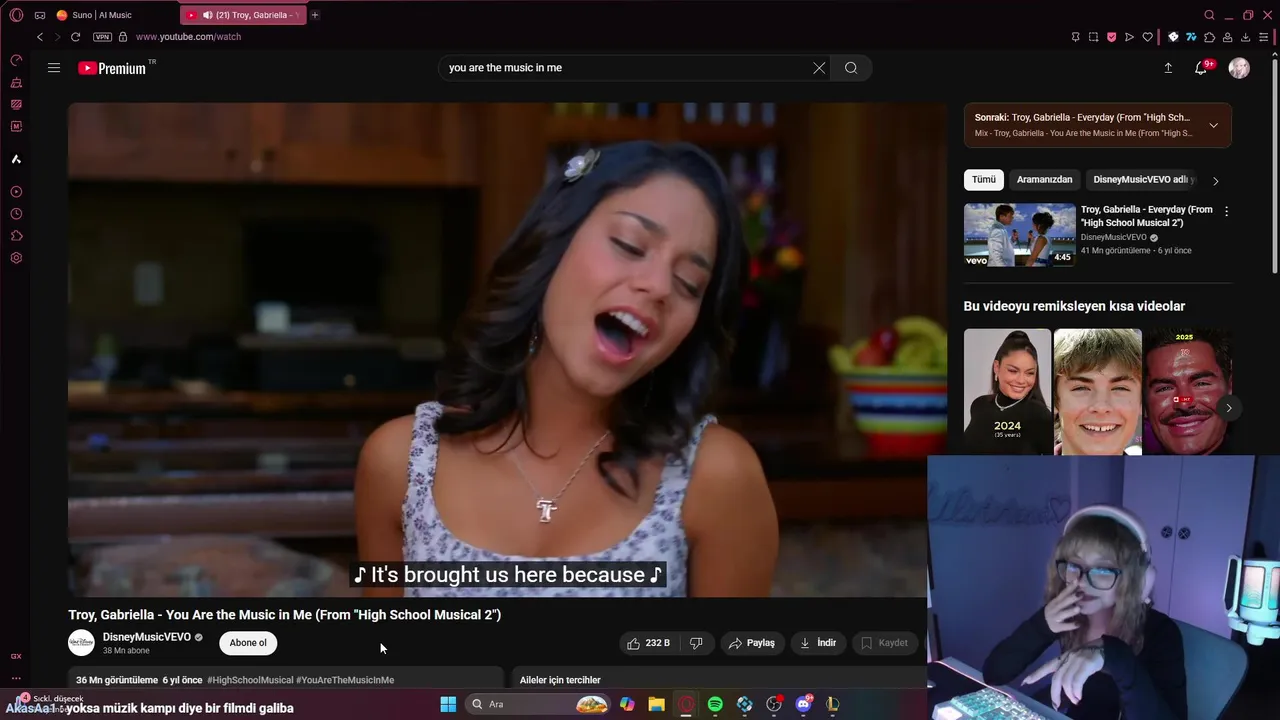Image resolution: width=1280 pixels, height=720 pixels.
Task: Open the Opera sidebar player icon
Action: click(16, 192)
